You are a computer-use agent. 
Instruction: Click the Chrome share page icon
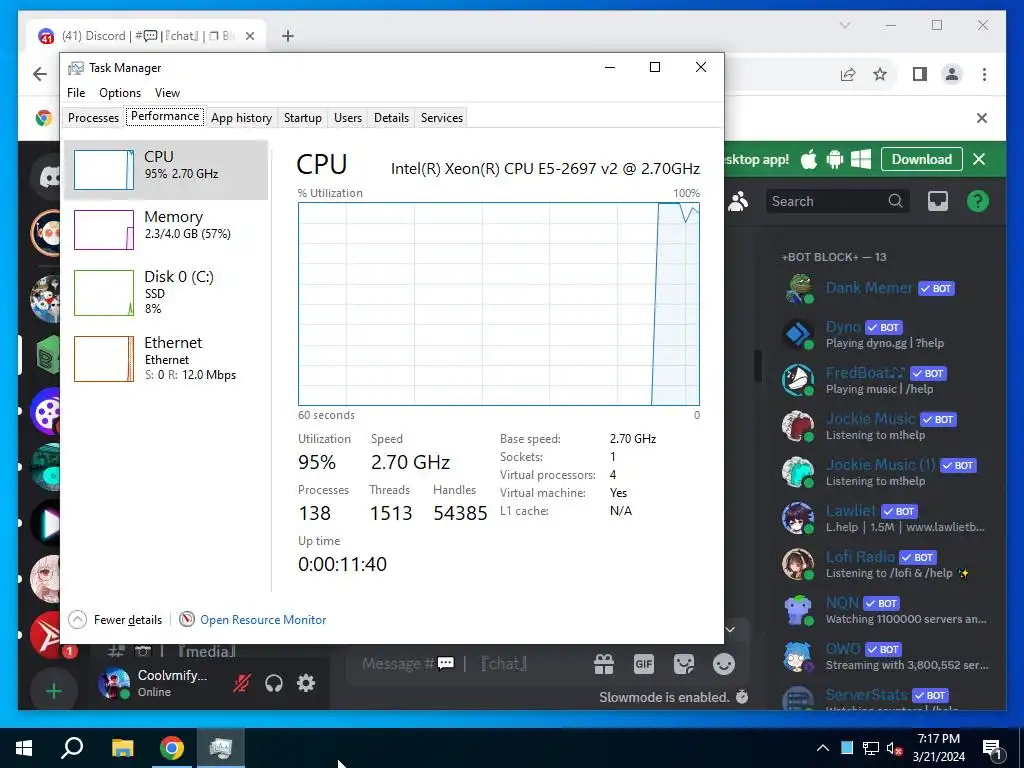[848, 74]
